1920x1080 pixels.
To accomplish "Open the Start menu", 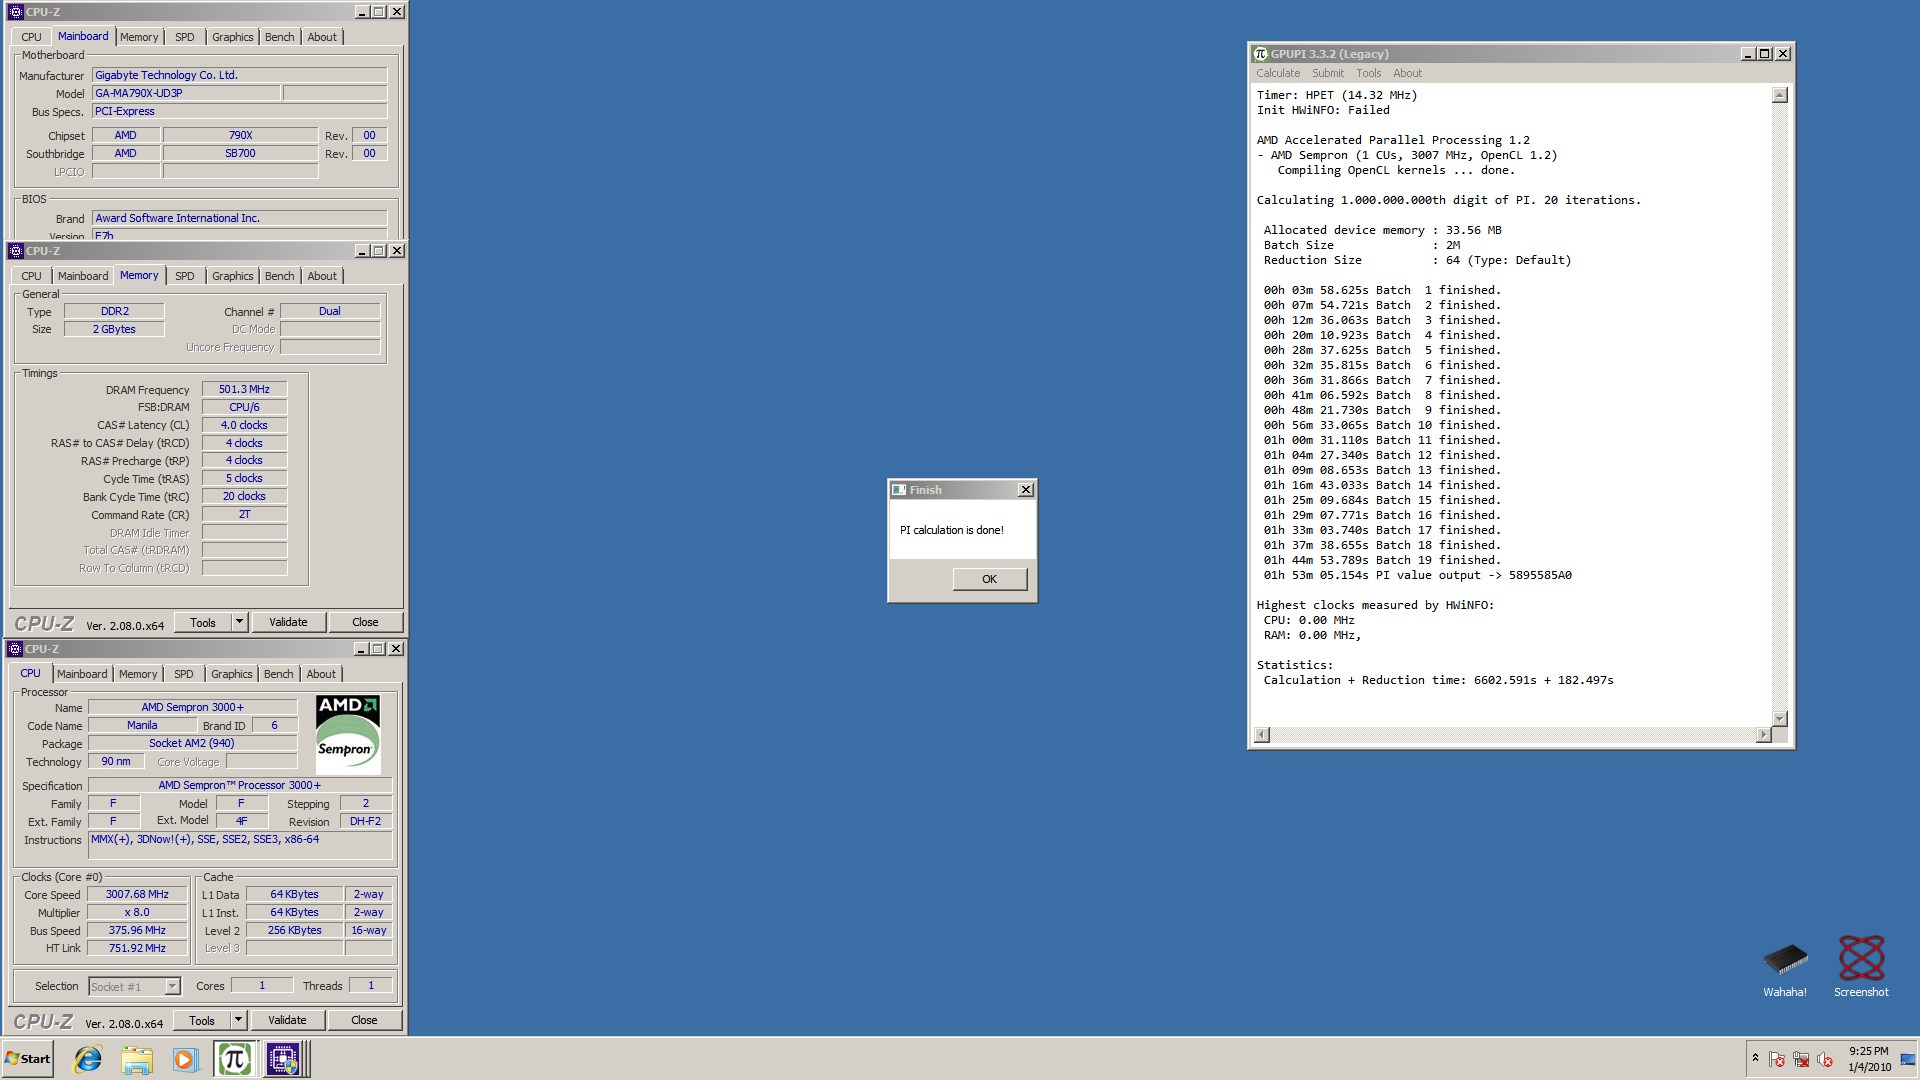I will 28,1059.
